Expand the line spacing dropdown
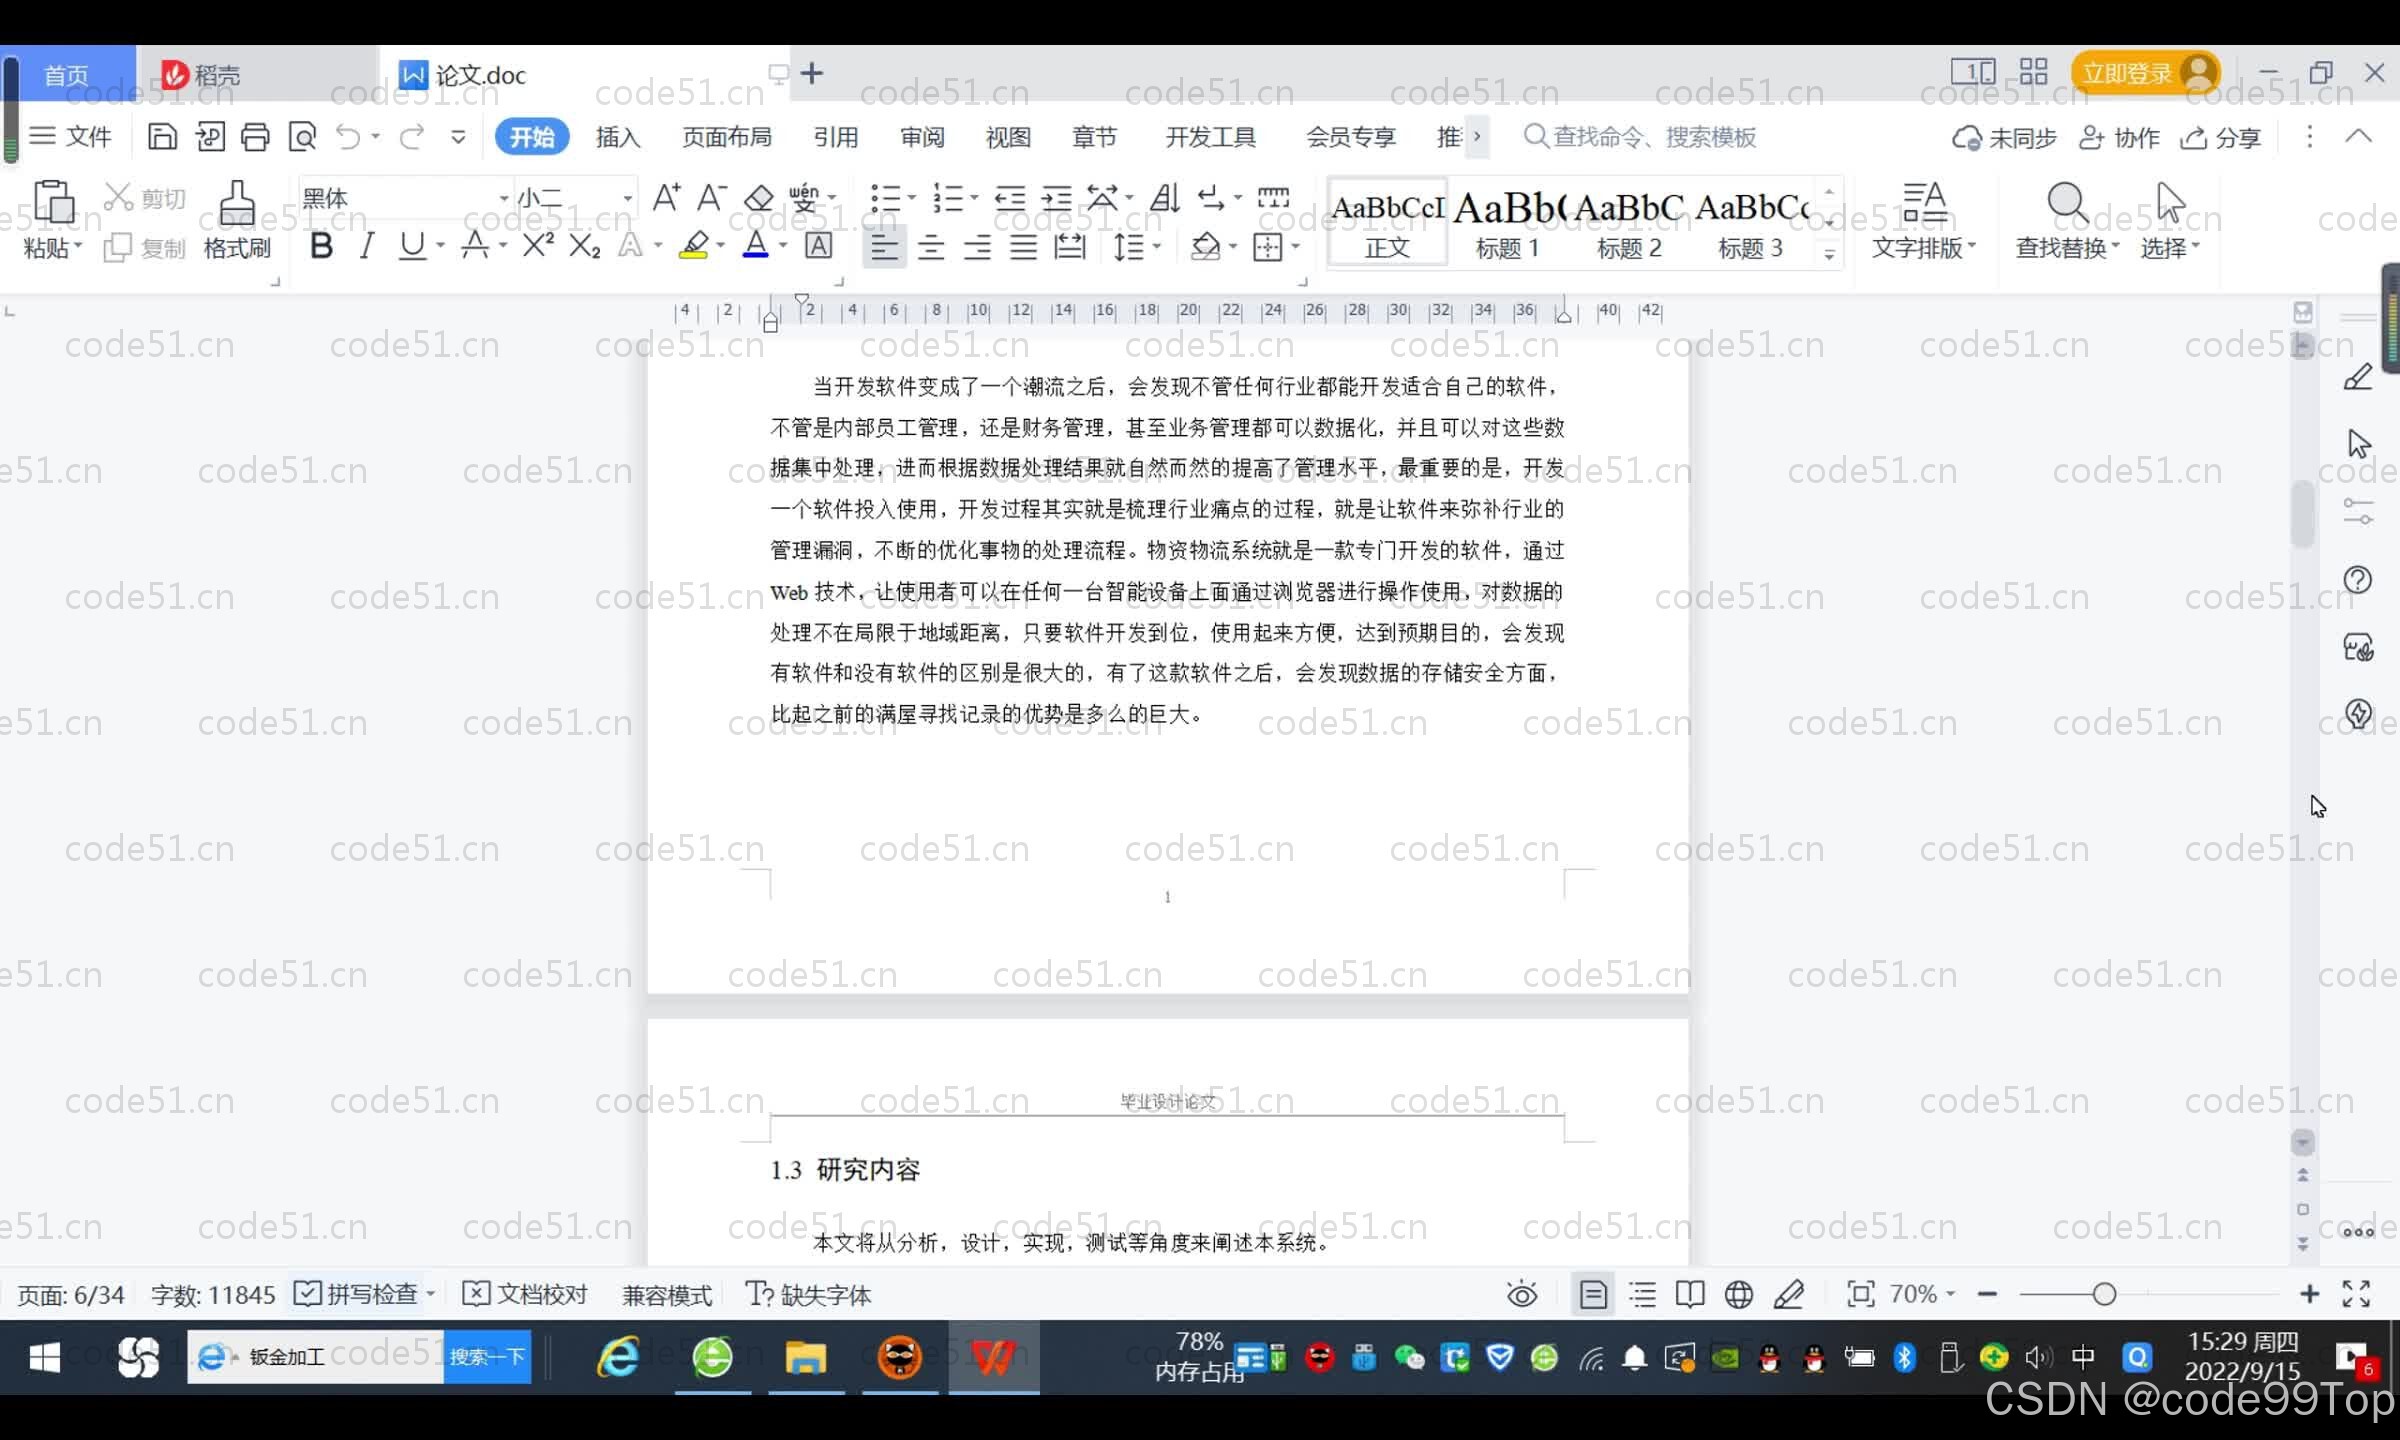The image size is (2400, 1440). point(1157,246)
